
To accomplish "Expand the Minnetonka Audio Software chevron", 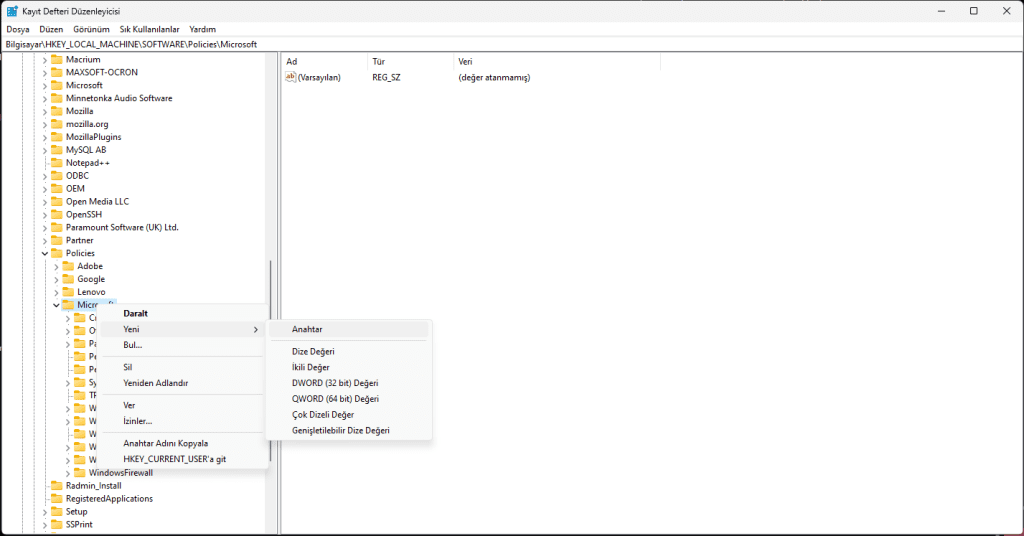I will click(x=45, y=99).
